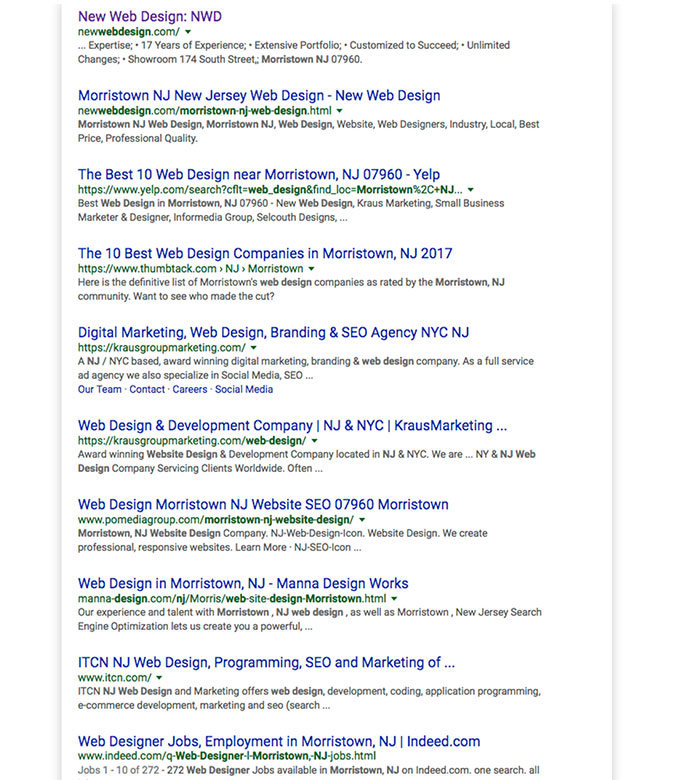Open ITCN NJ Web Design result title
The image size is (680, 780).
(266, 663)
